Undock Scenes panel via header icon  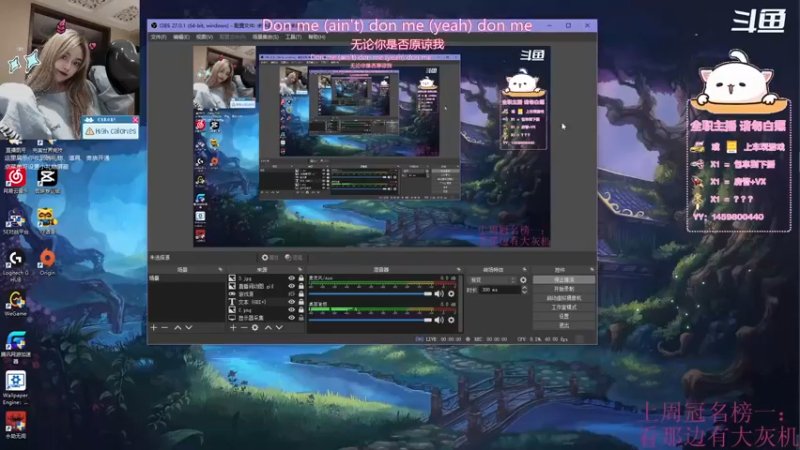click(220, 269)
